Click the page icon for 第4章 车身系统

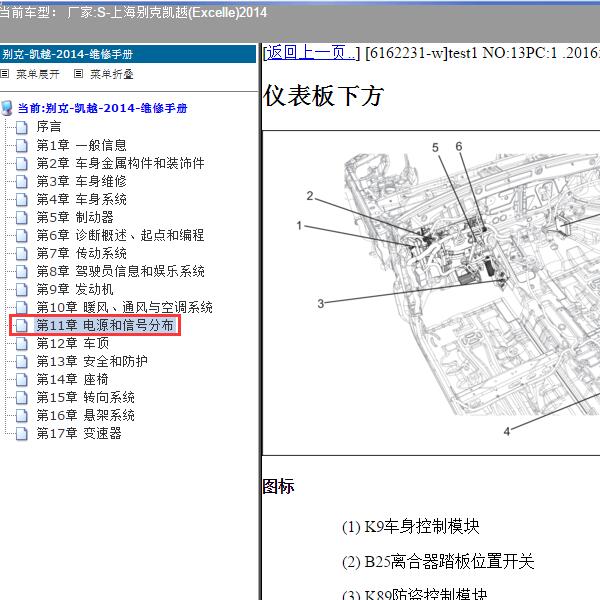point(22,199)
